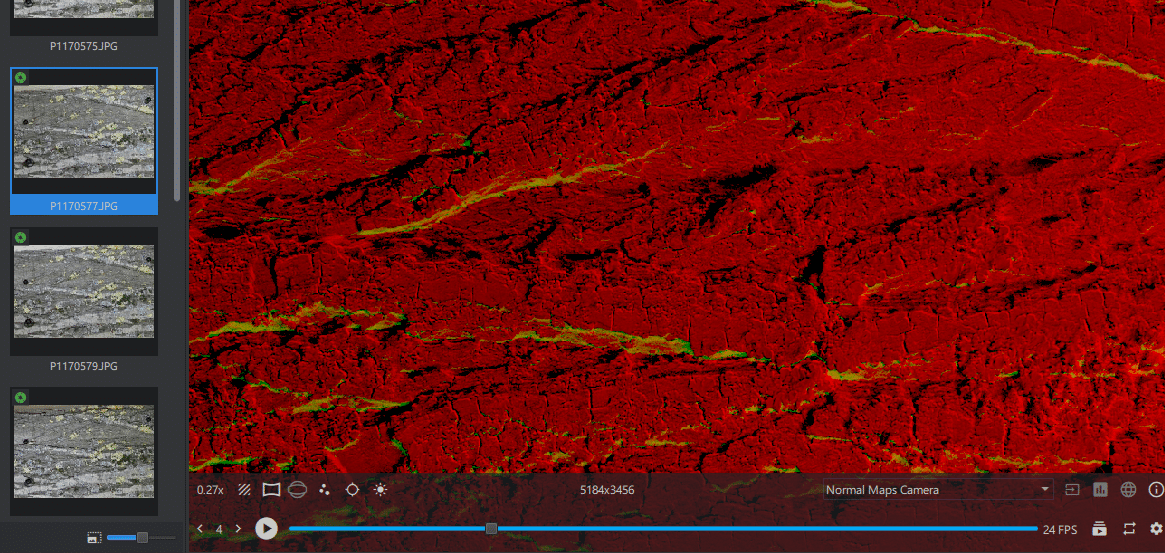The height and width of the screenshot is (553, 1165).
Task: Click the thumbnail size slider handle
Action: coord(142,538)
